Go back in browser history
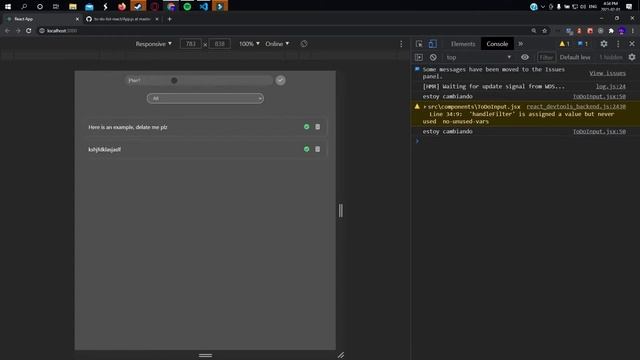This screenshot has height=360, width=640. (x=7, y=31)
